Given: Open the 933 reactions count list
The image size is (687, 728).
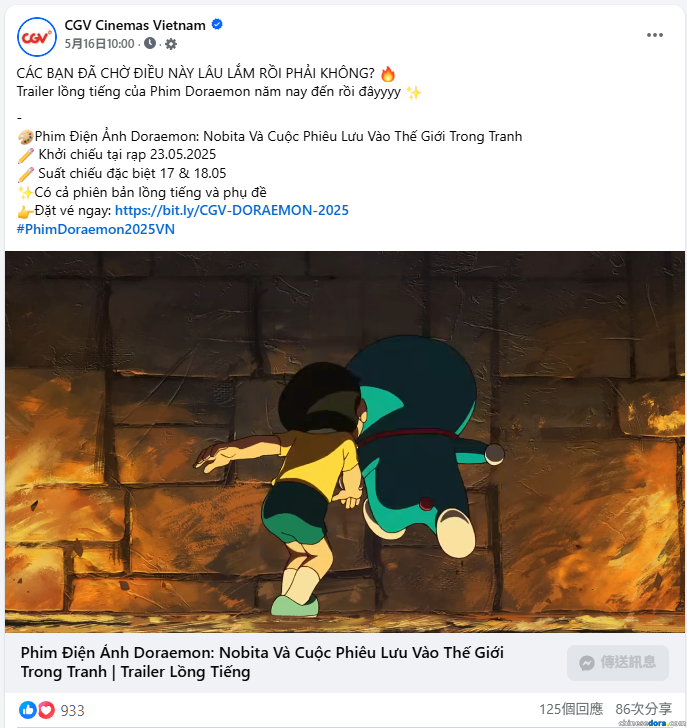Looking at the screenshot, I should 72,710.
